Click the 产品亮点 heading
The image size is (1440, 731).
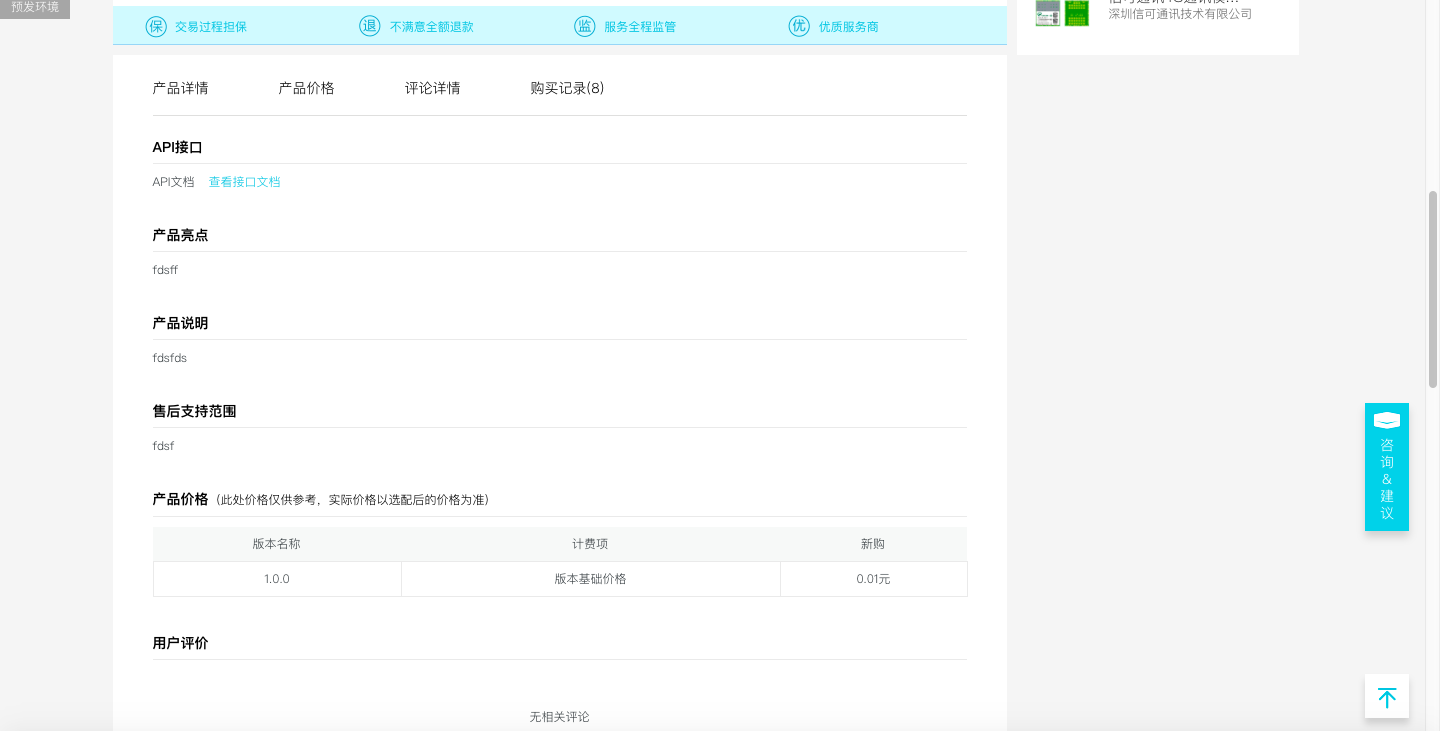[181, 235]
